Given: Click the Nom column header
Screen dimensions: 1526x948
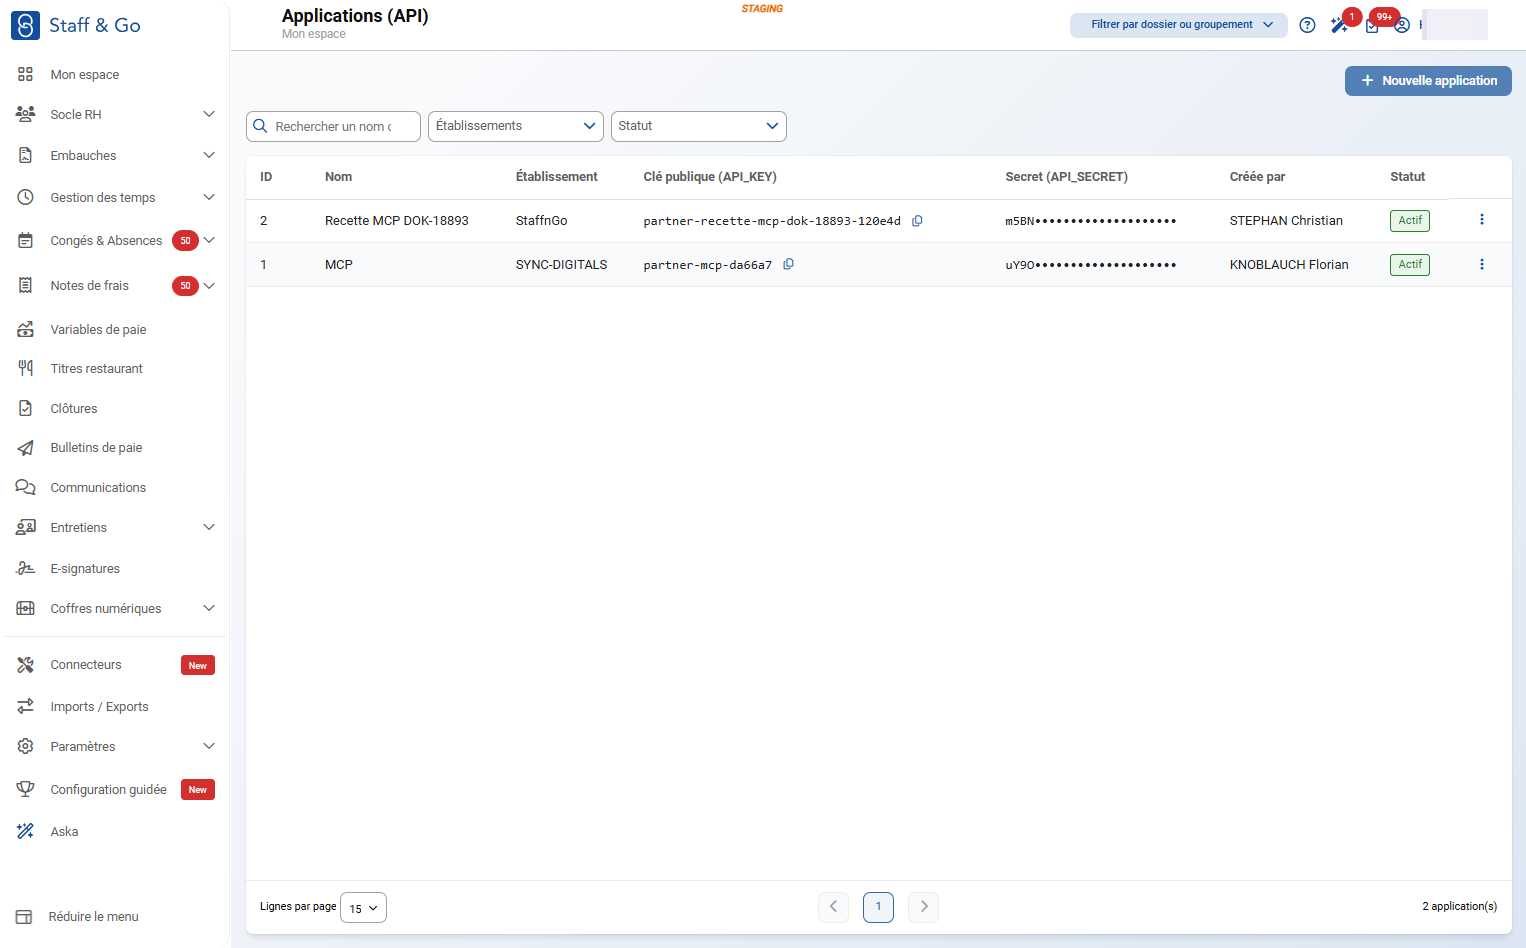Looking at the screenshot, I should click(339, 177).
